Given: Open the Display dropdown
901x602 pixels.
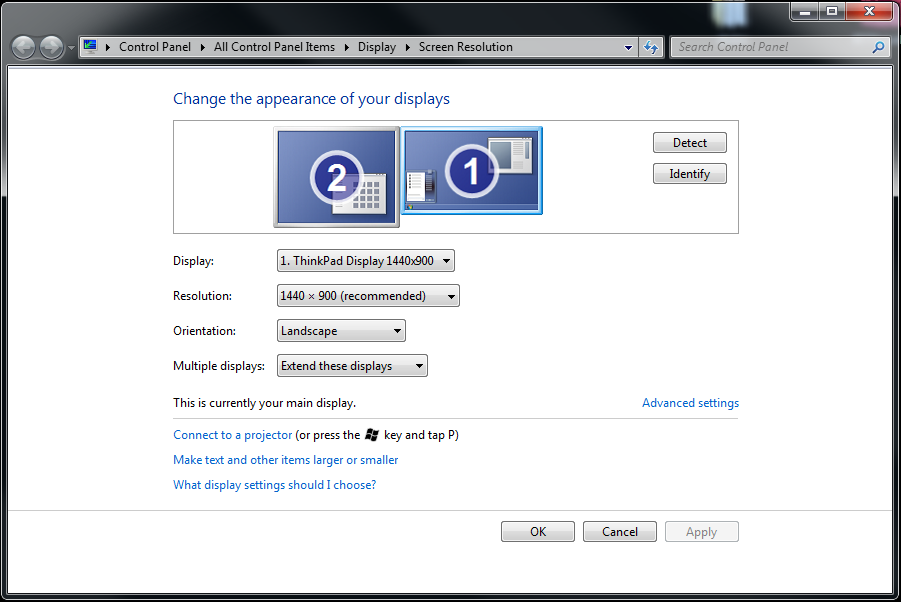Looking at the screenshot, I should coord(365,261).
